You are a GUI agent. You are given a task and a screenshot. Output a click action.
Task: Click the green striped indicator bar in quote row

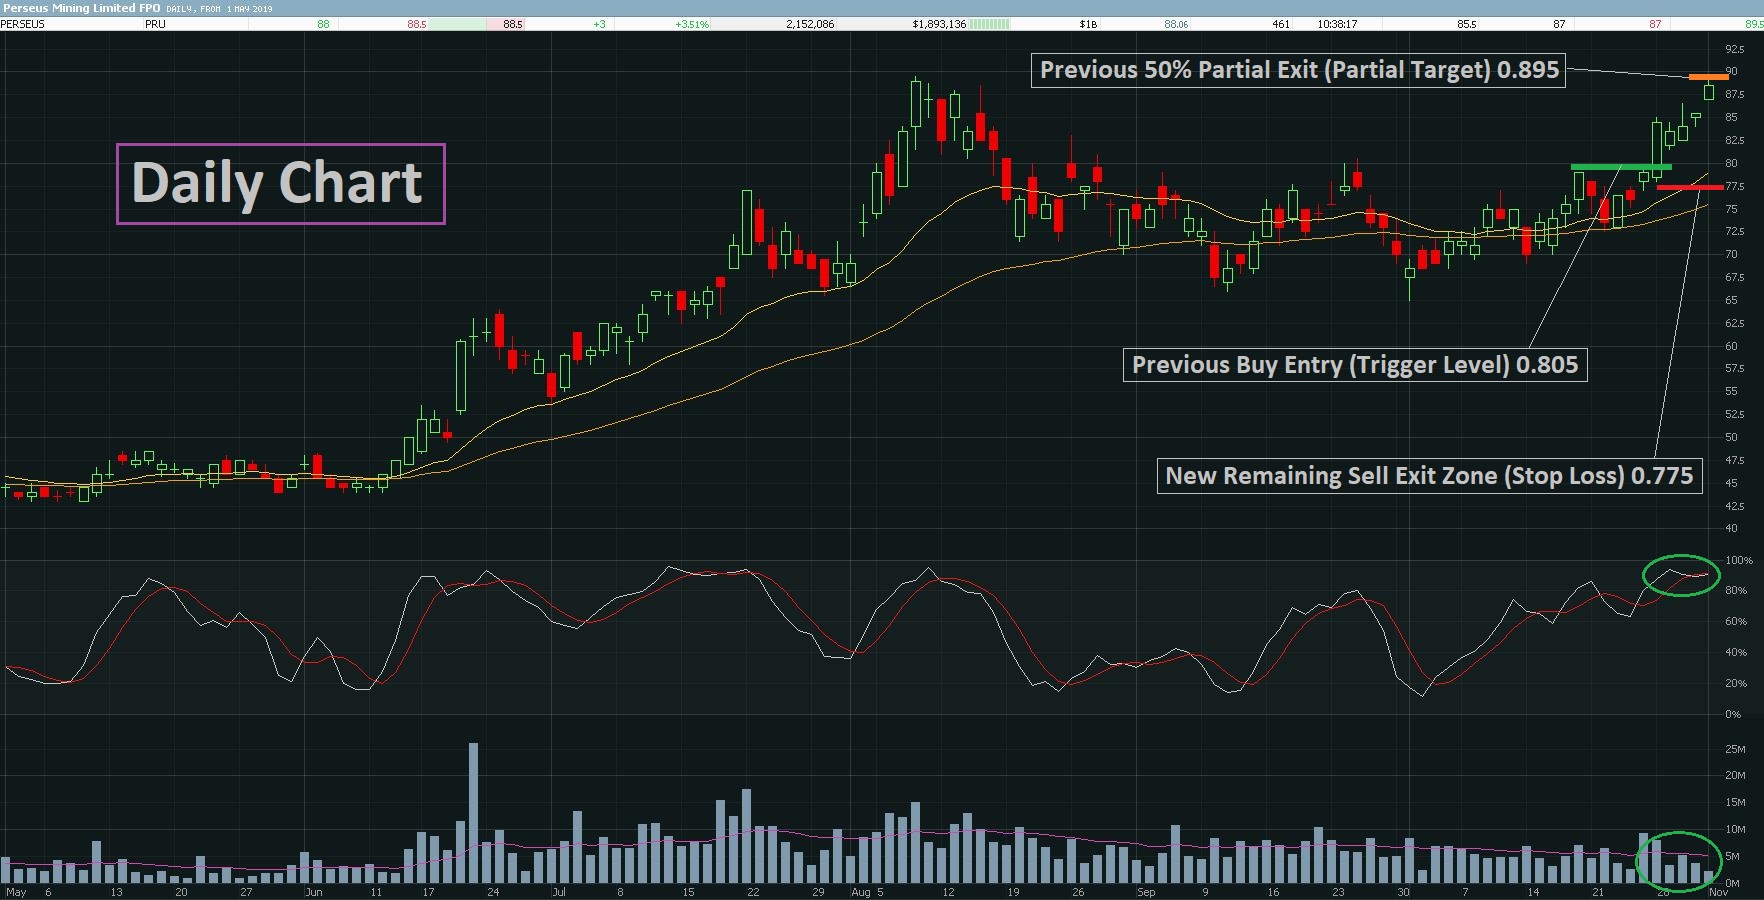(x=990, y=24)
